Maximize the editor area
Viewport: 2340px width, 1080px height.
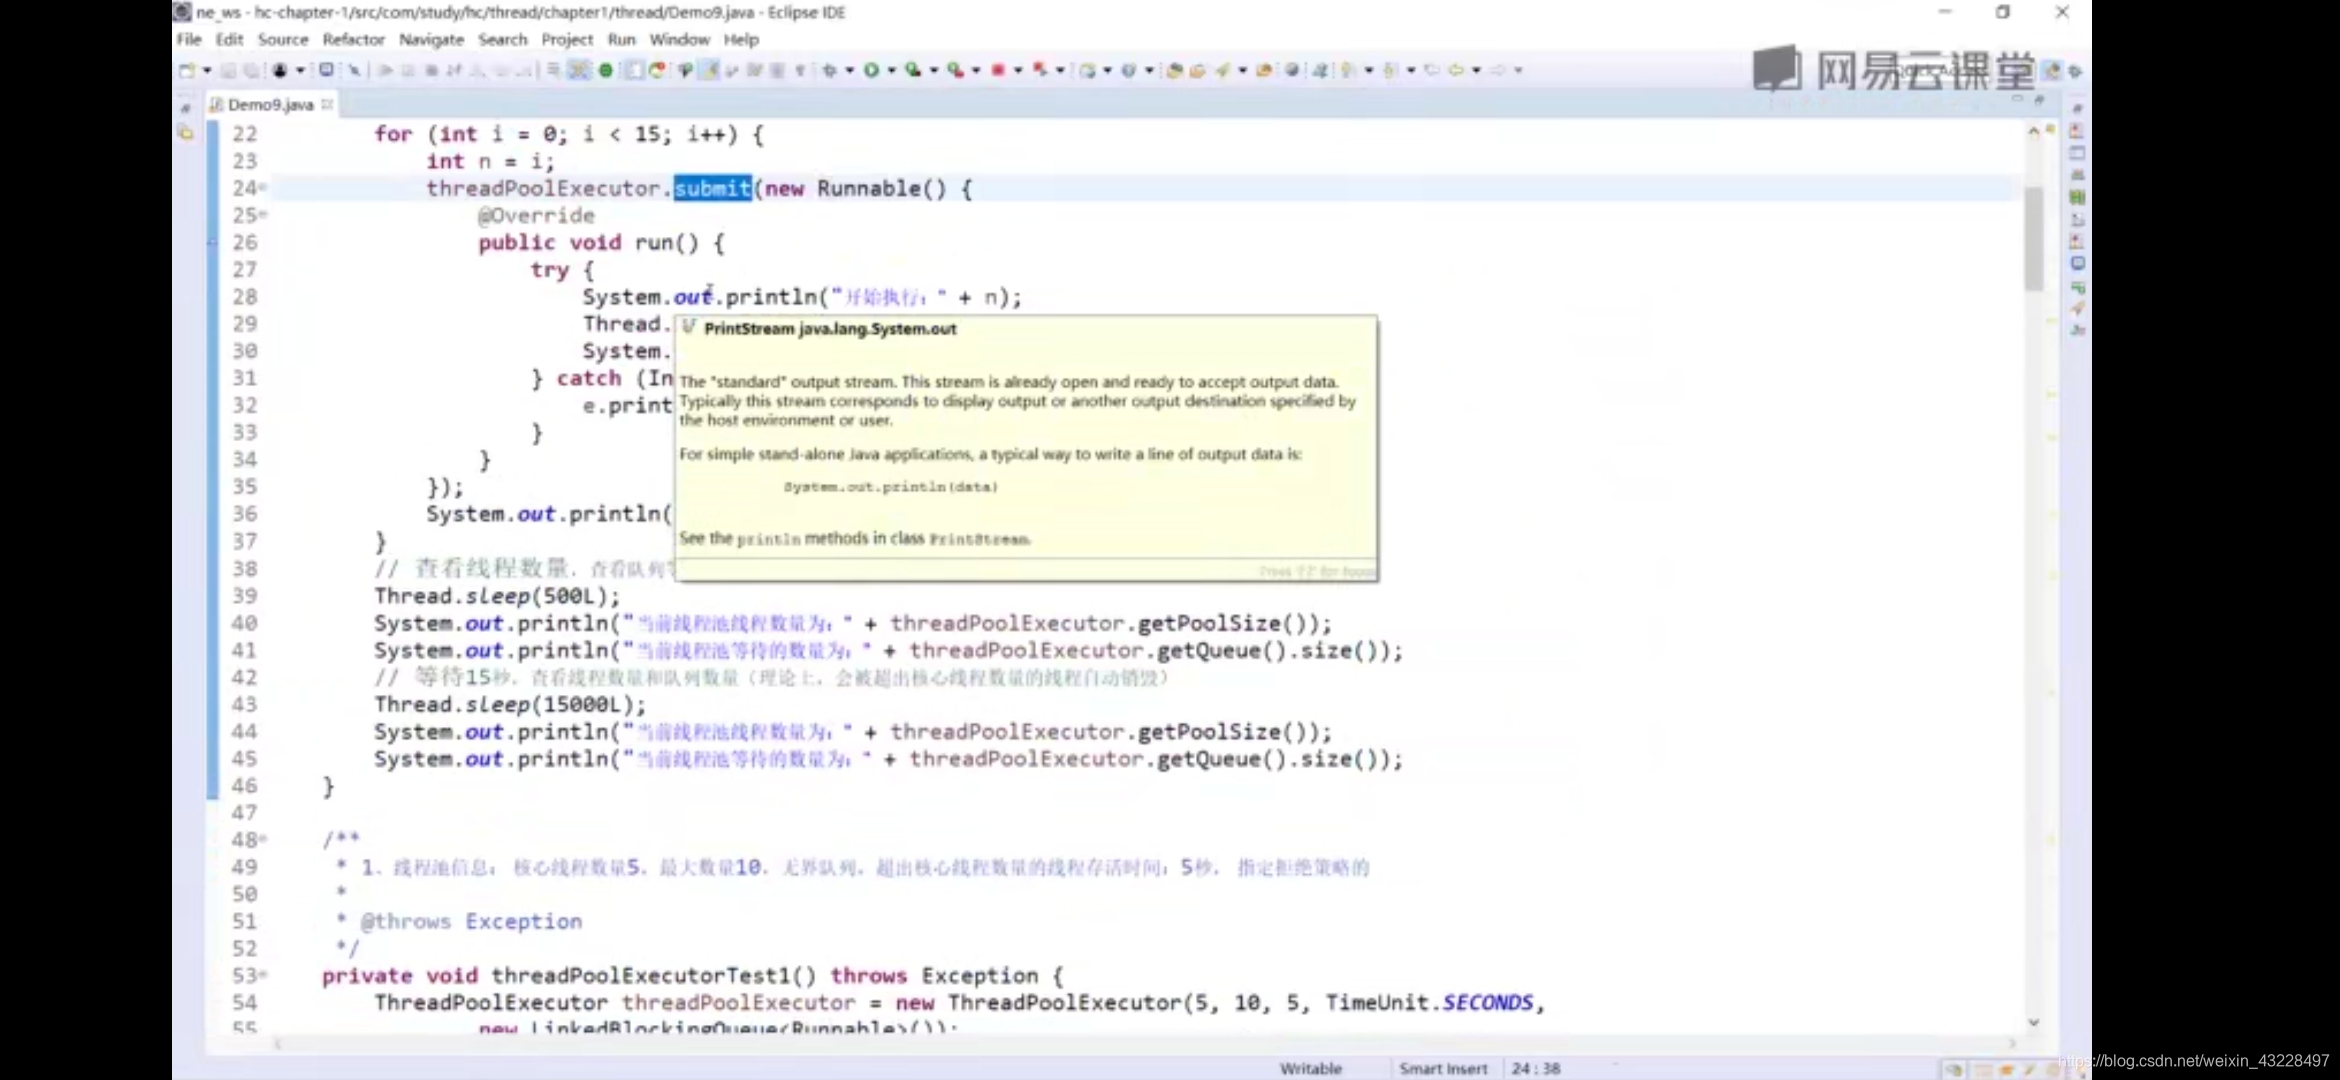coord(2039,101)
